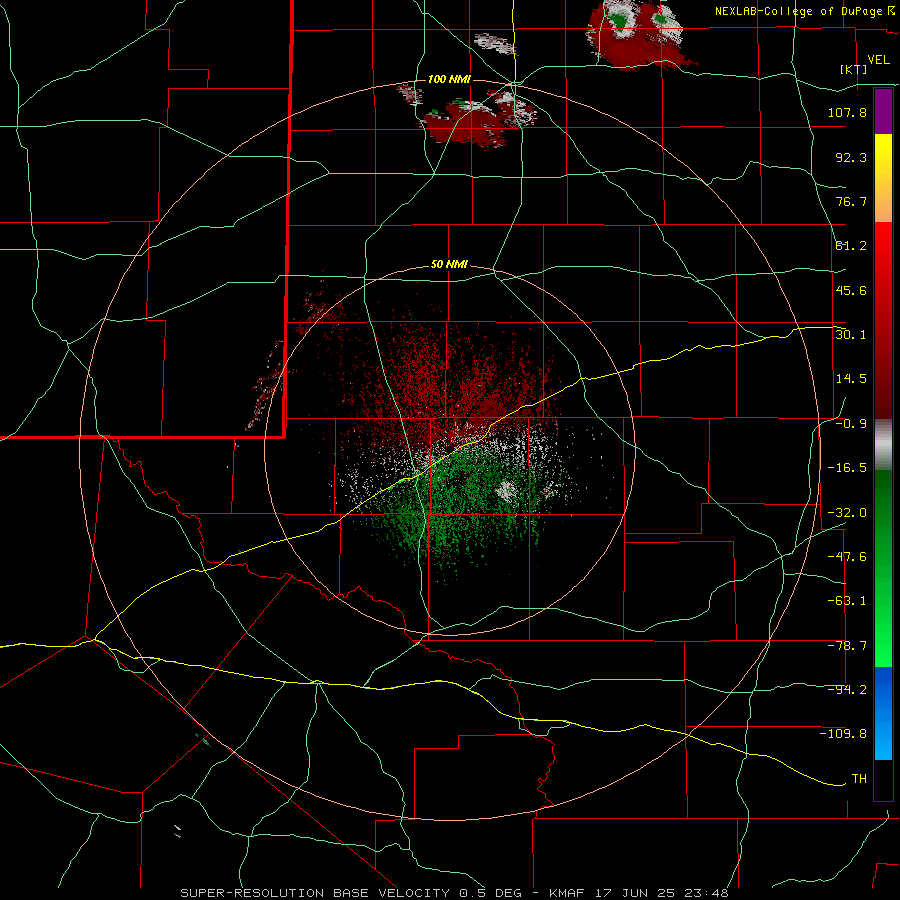Select the 45.6 scale value
This screenshot has height=900, width=900.
851,290
